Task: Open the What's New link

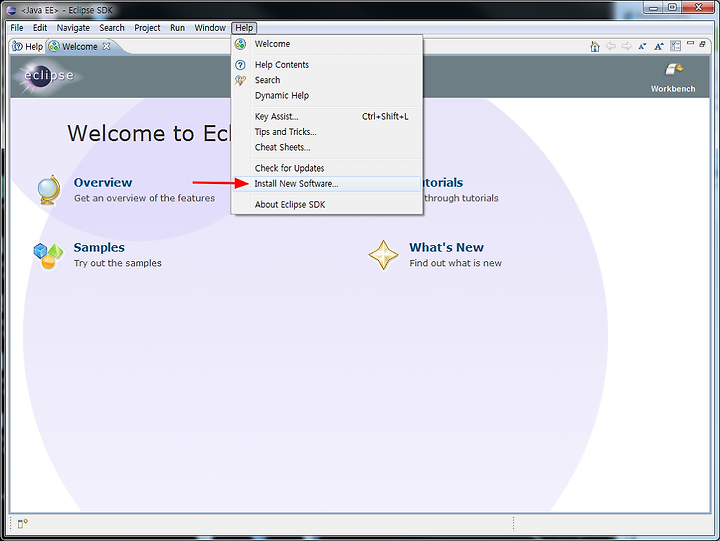Action: pyautogui.click(x=446, y=248)
